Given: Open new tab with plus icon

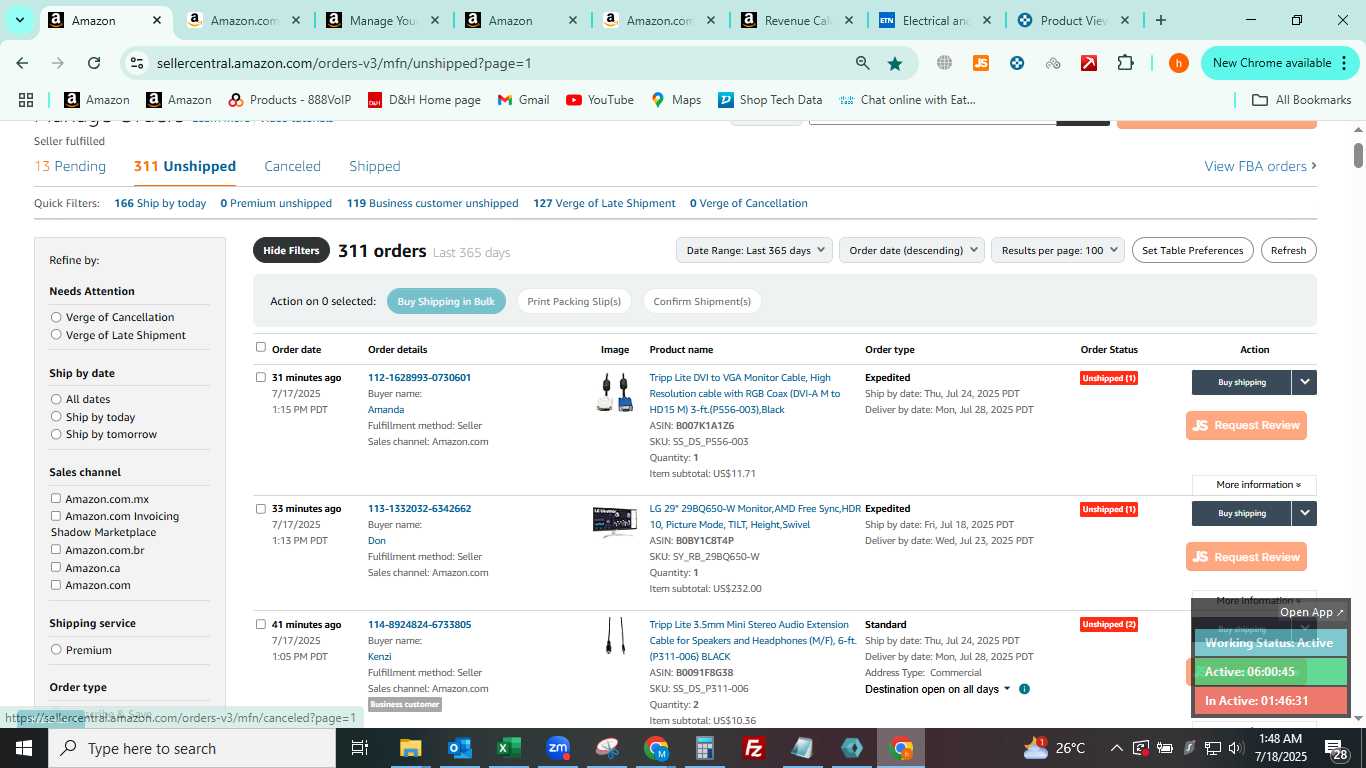Looking at the screenshot, I should coord(1161,20).
